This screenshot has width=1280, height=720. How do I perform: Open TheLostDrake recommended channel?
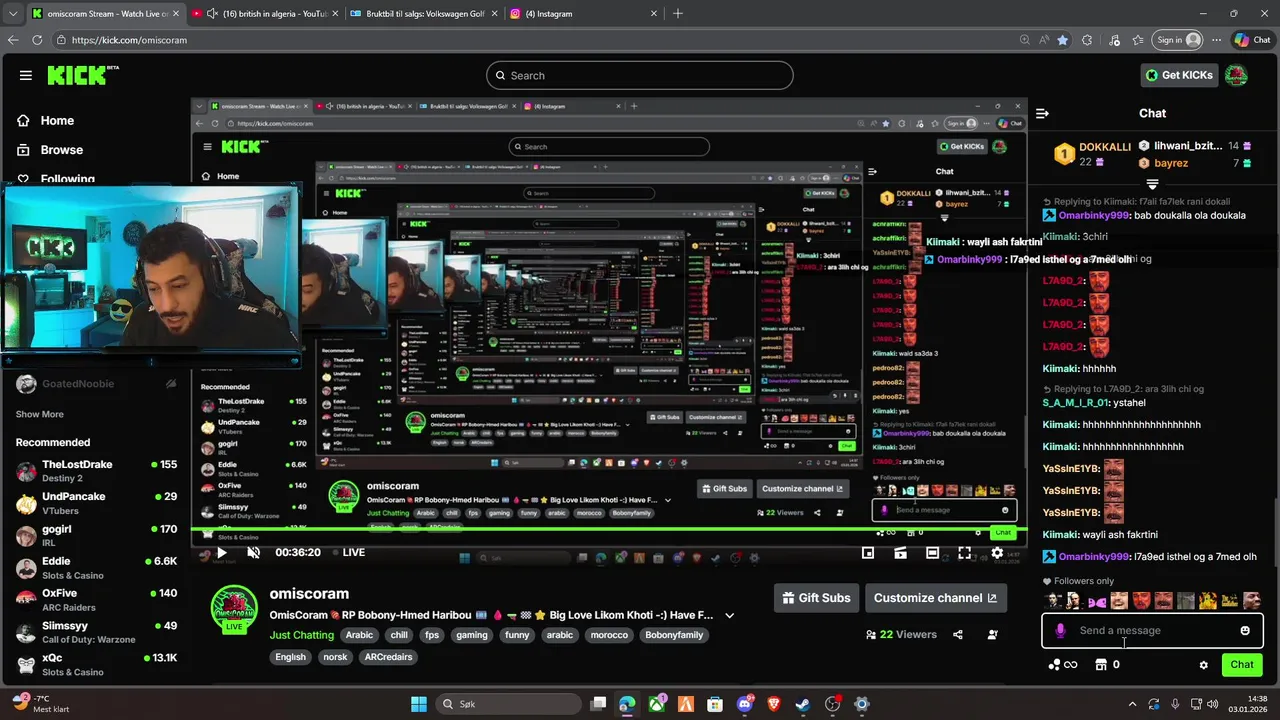(x=96, y=470)
